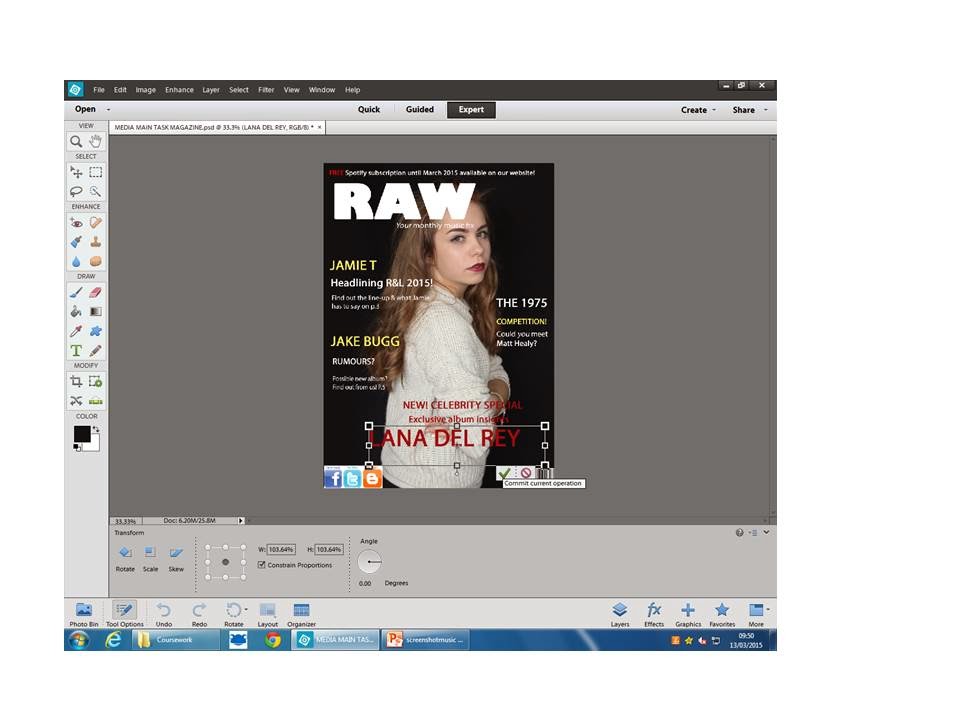Screen dimensions: 960x720
Task: Open the More panels dropdown
Action: click(x=768, y=609)
